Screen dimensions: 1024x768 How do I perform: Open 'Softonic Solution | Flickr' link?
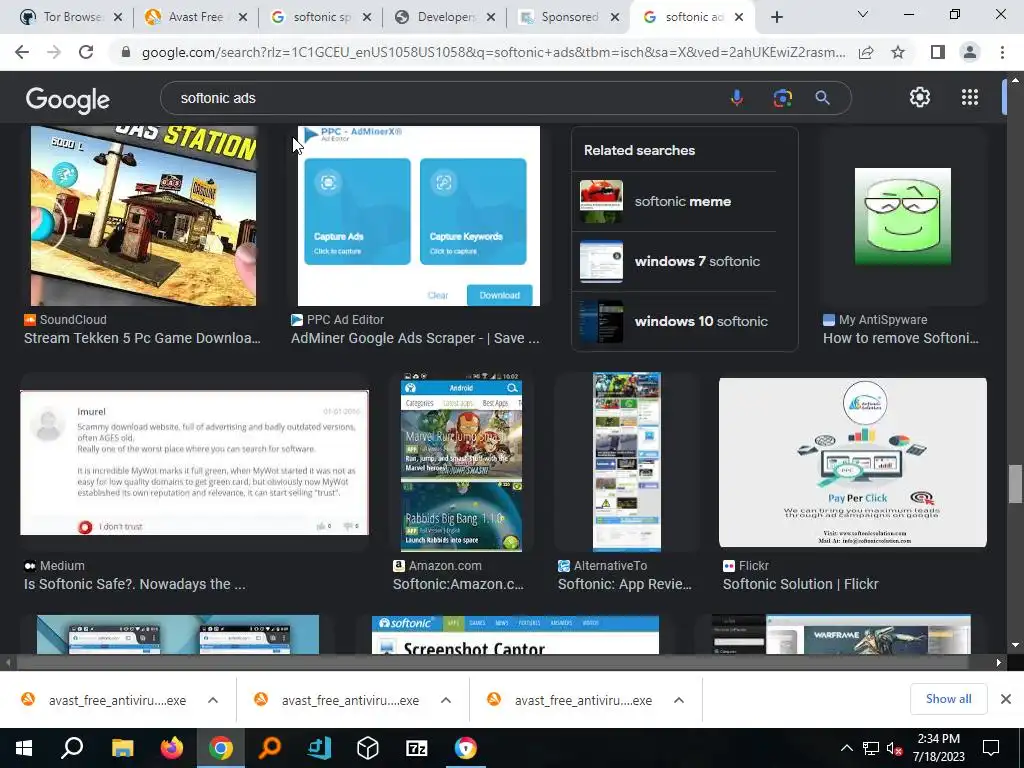(801, 584)
